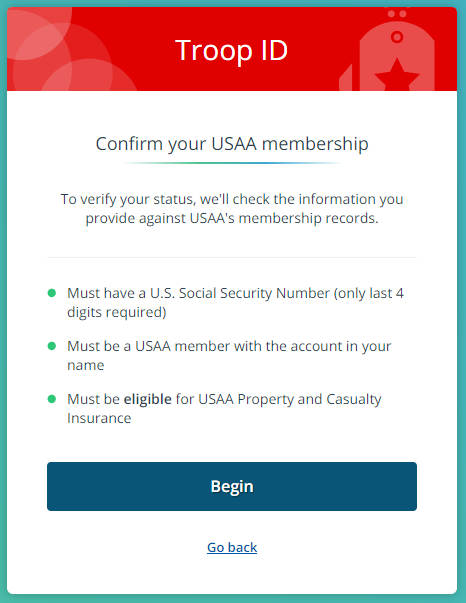The image size is (466, 603).
Task: Click green bullet beside Property and Casualty requirement
Action: [52, 399]
